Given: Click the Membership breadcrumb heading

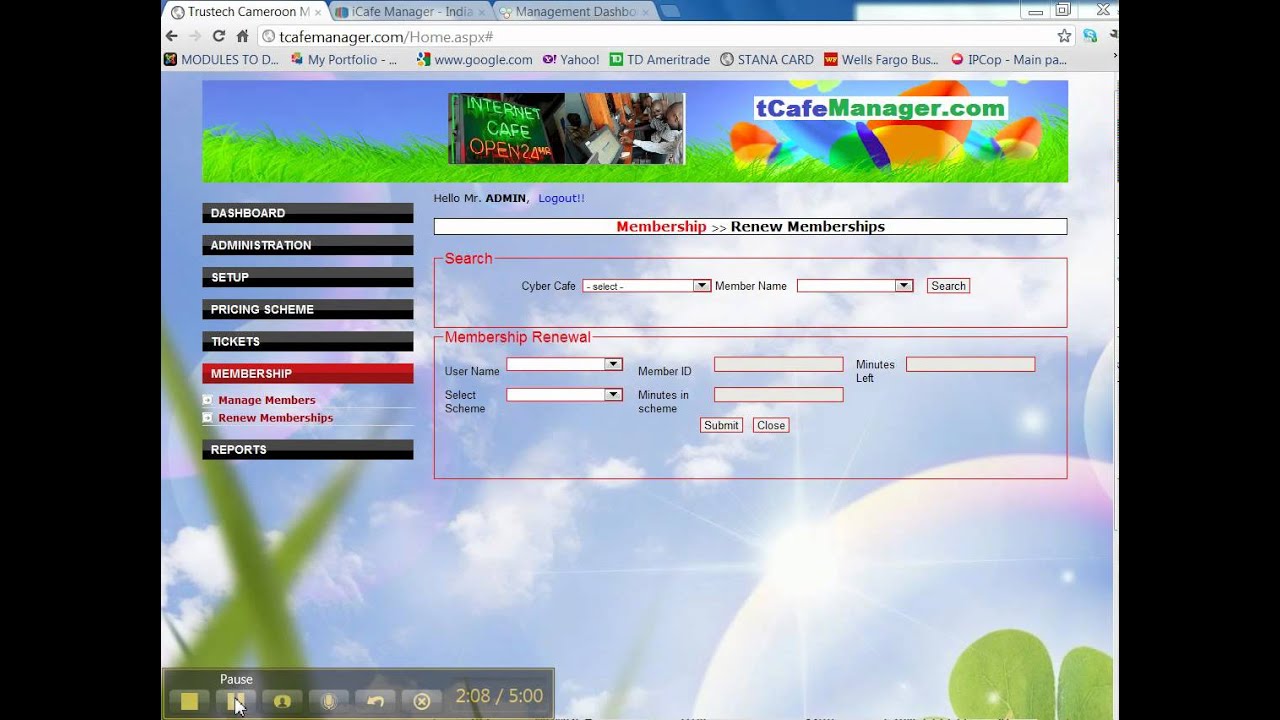Looking at the screenshot, I should coord(661,227).
